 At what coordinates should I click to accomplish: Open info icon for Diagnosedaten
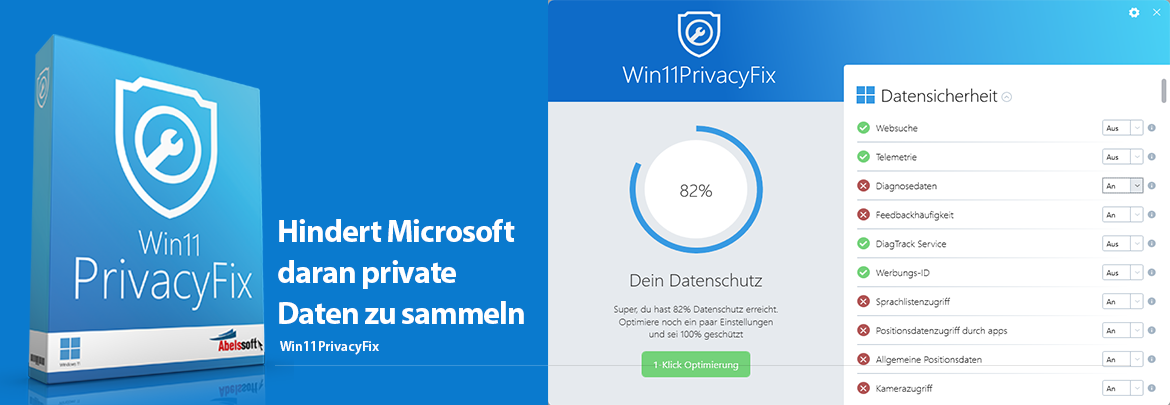1152,185
